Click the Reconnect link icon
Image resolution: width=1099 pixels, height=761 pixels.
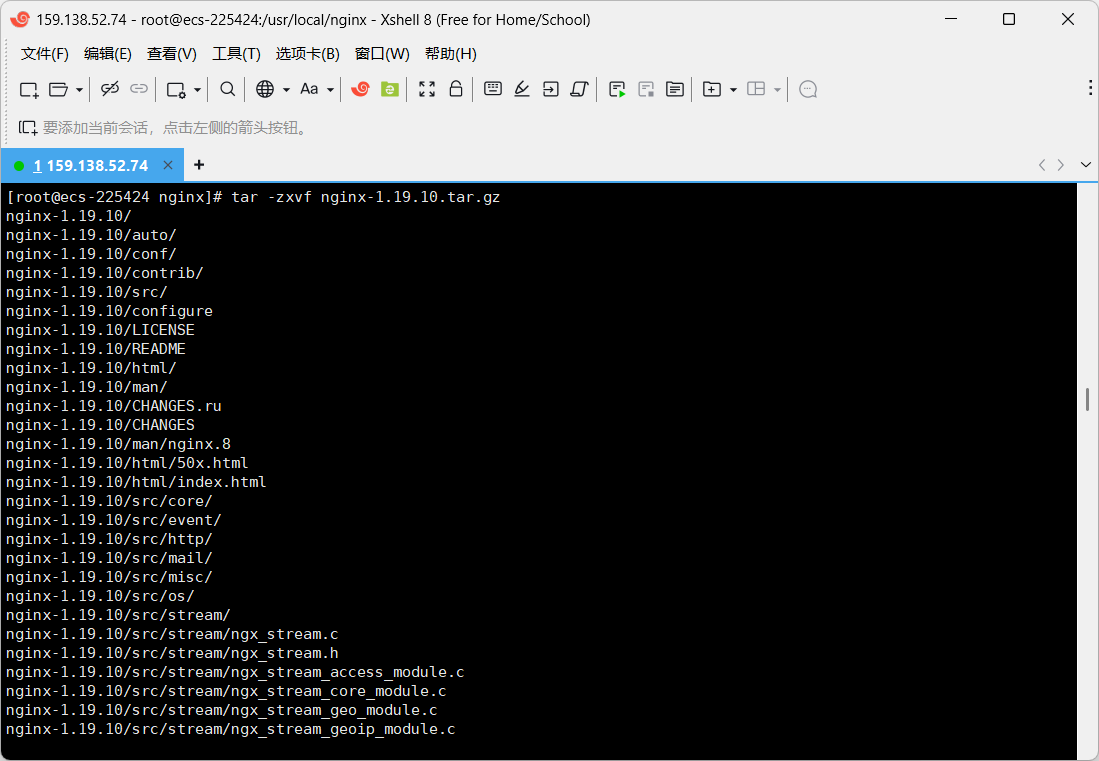click(139, 89)
